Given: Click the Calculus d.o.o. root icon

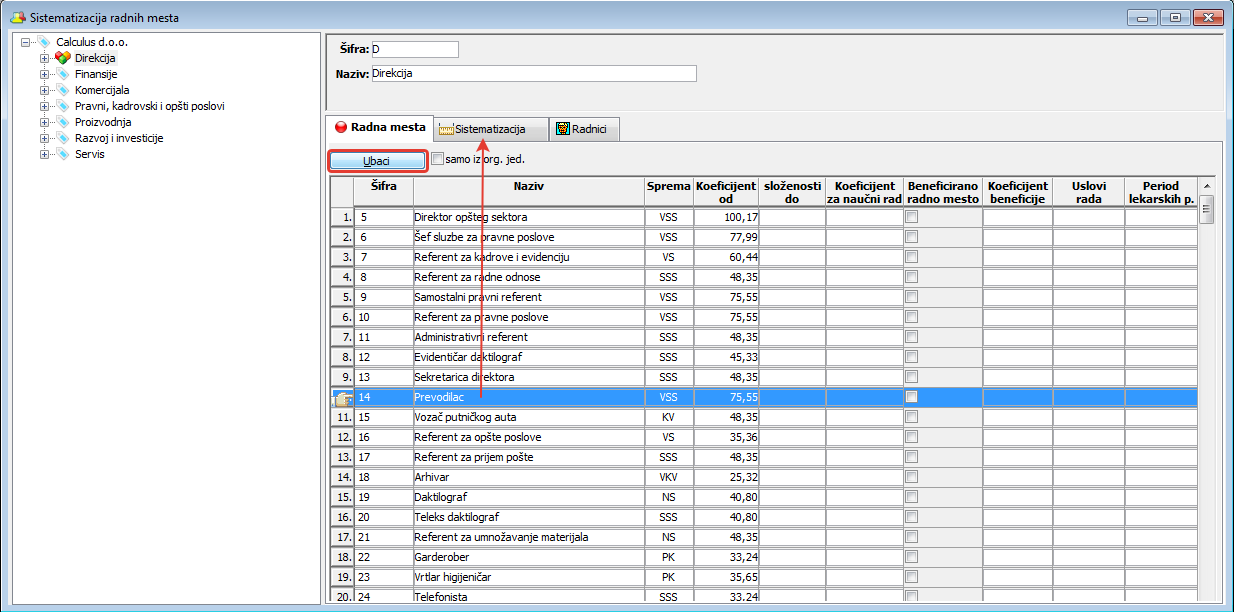Looking at the screenshot, I should pos(44,42).
